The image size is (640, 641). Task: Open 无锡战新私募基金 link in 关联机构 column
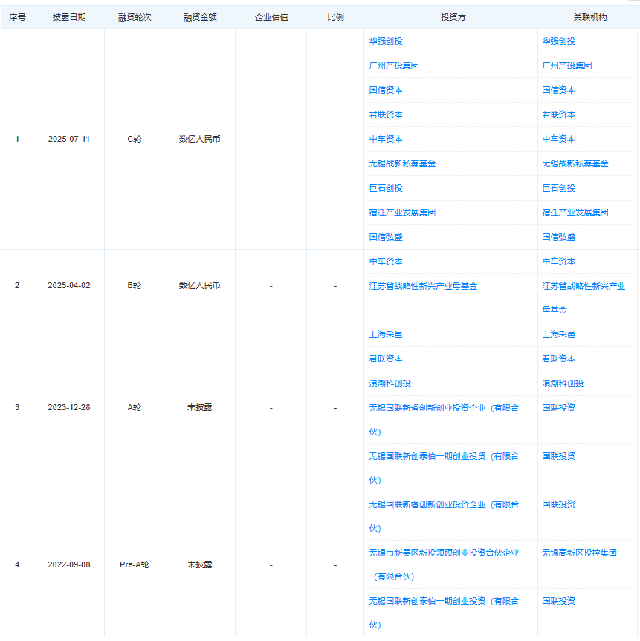[575, 164]
